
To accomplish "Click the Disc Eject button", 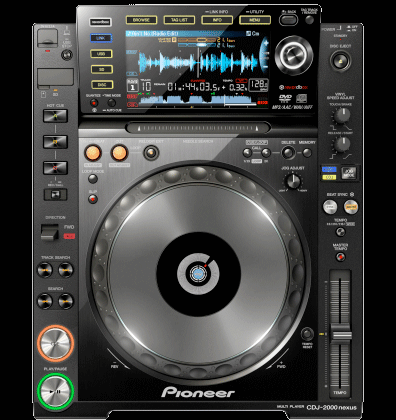I will coord(340,61).
